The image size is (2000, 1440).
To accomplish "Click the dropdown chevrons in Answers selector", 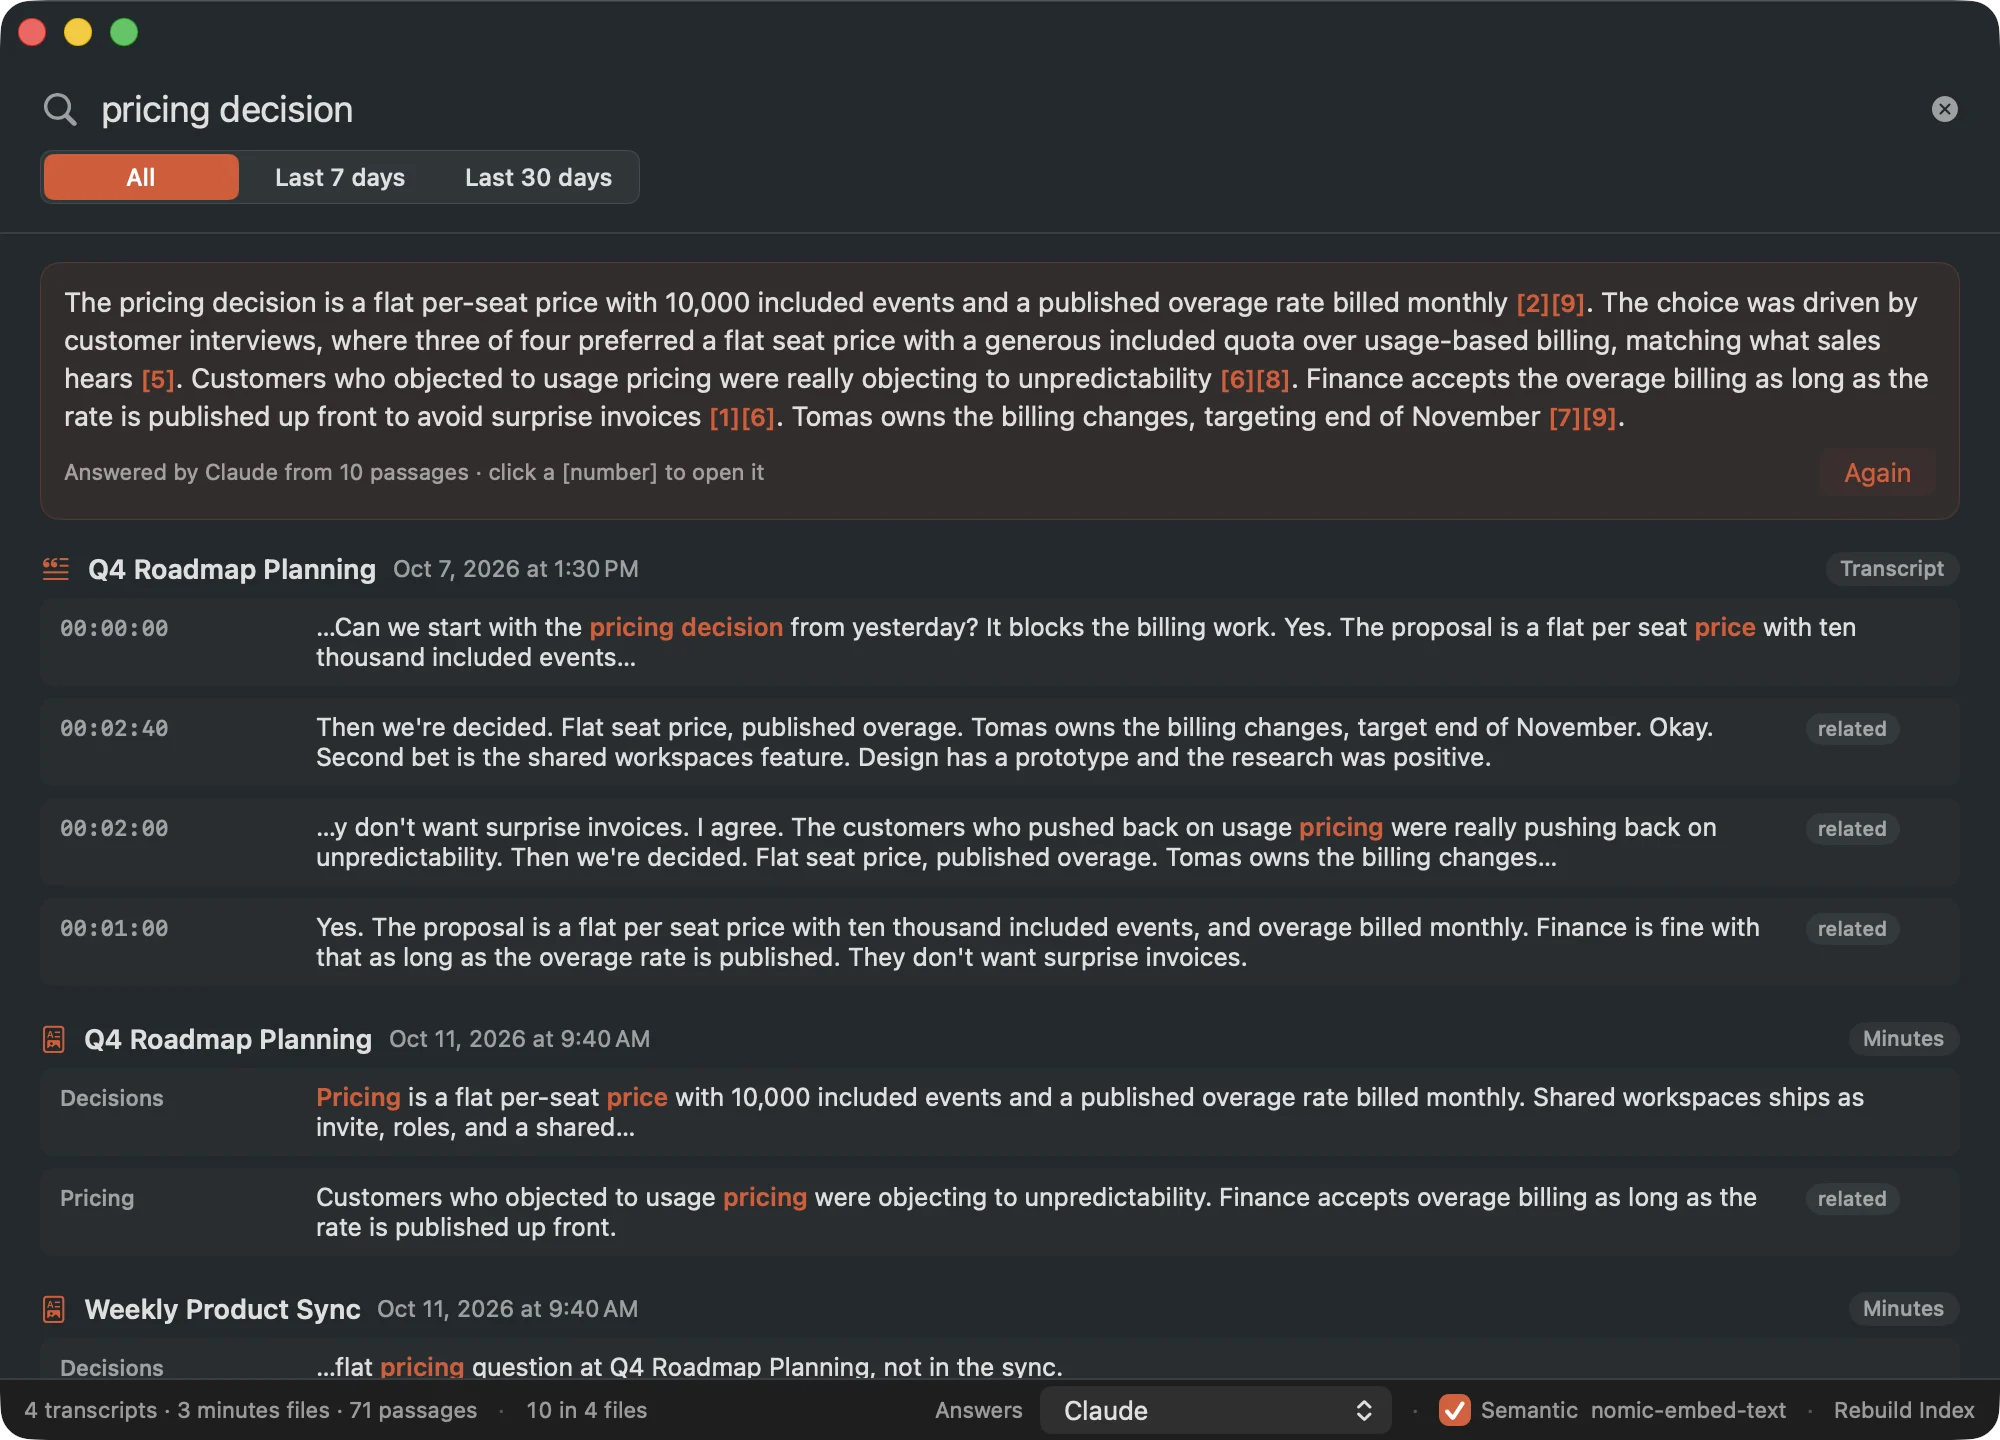I will [x=1363, y=1410].
